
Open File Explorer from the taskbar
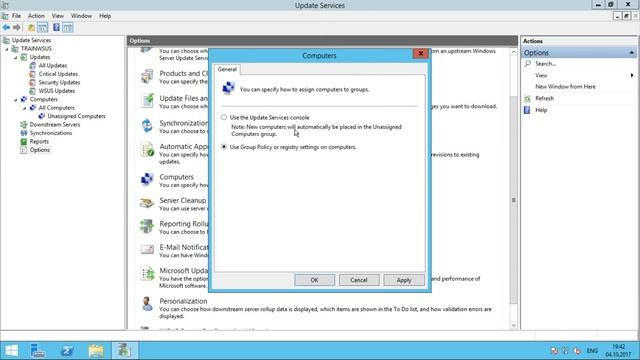[96, 351]
